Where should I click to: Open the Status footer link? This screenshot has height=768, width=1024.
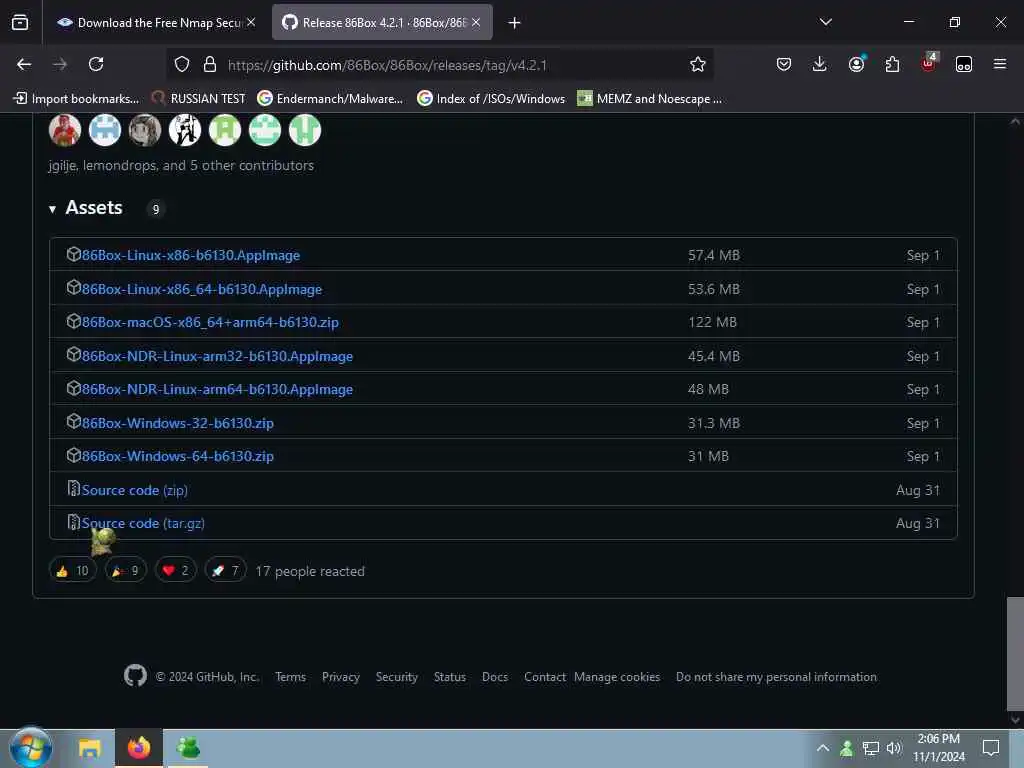tap(449, 677)
